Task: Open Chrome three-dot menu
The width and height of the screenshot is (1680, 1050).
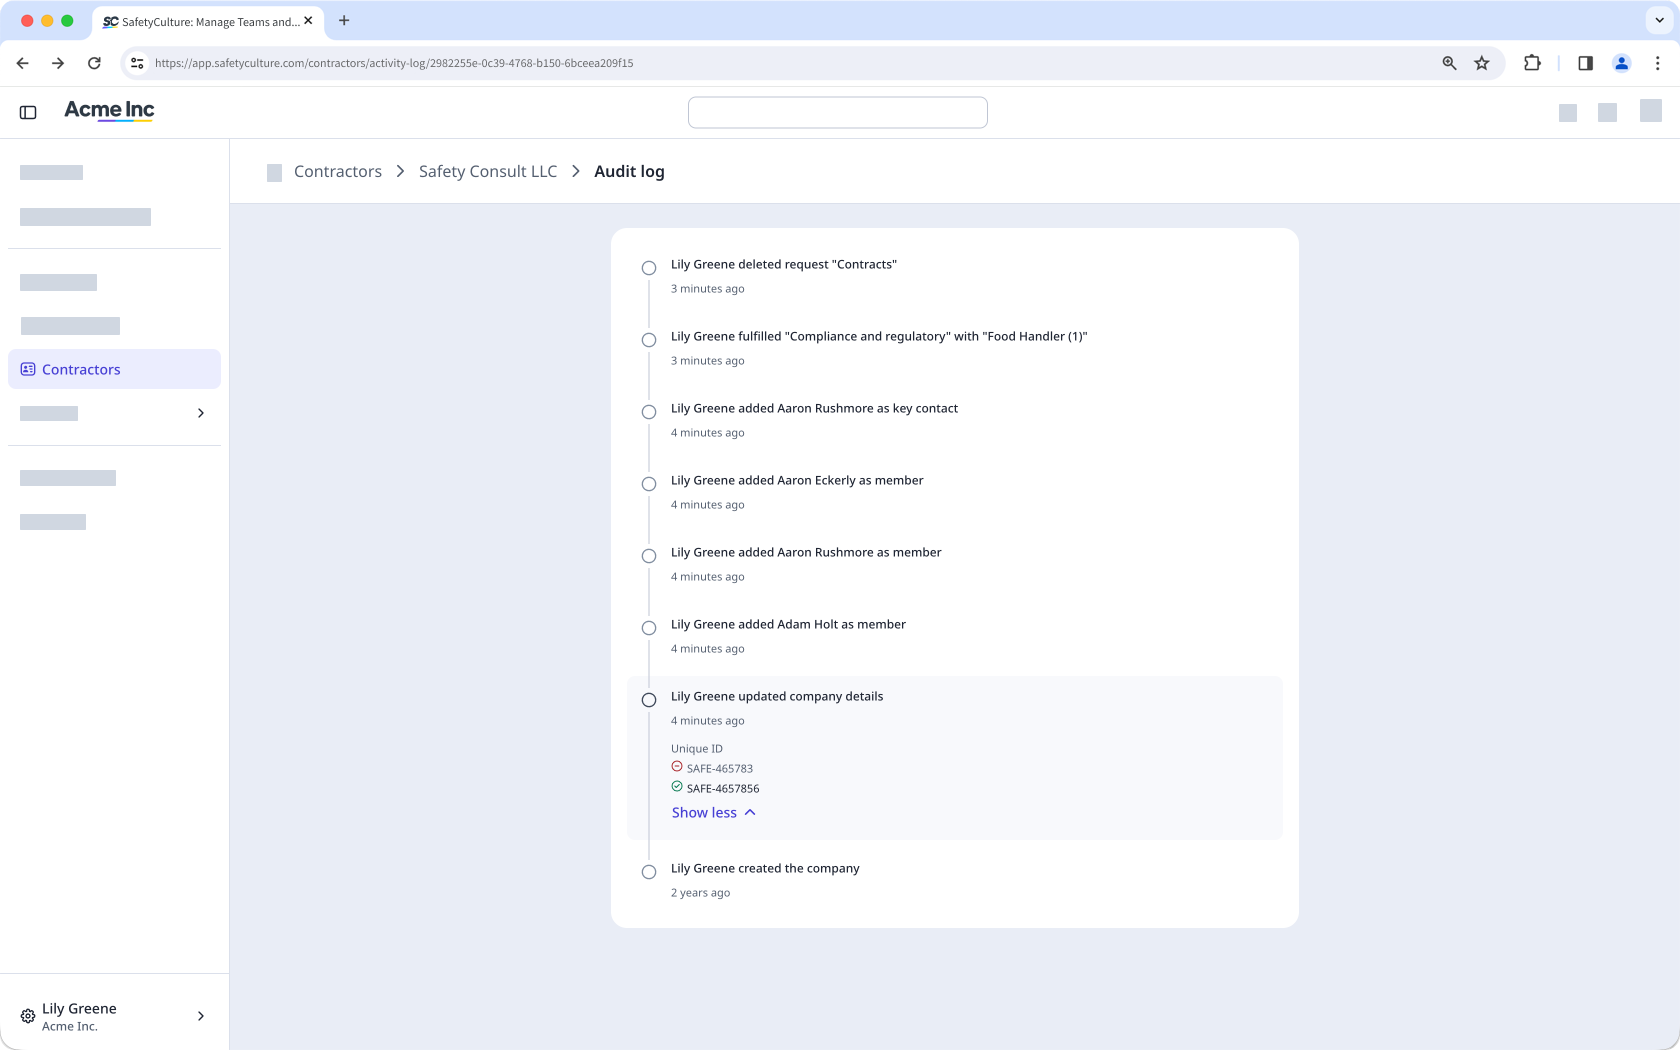Action: click(x=1657, y=63)
